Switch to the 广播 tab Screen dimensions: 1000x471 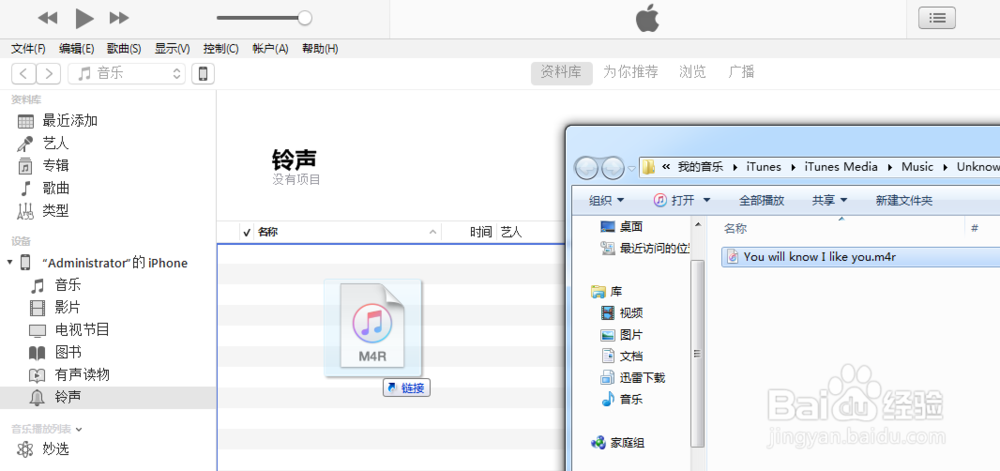742,72
